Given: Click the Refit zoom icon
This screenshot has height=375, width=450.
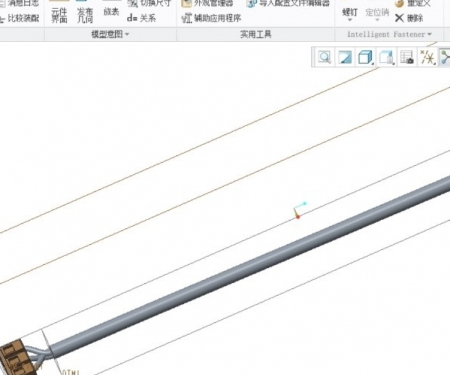Looking at the screenshot, I should [x=324, y=57].
